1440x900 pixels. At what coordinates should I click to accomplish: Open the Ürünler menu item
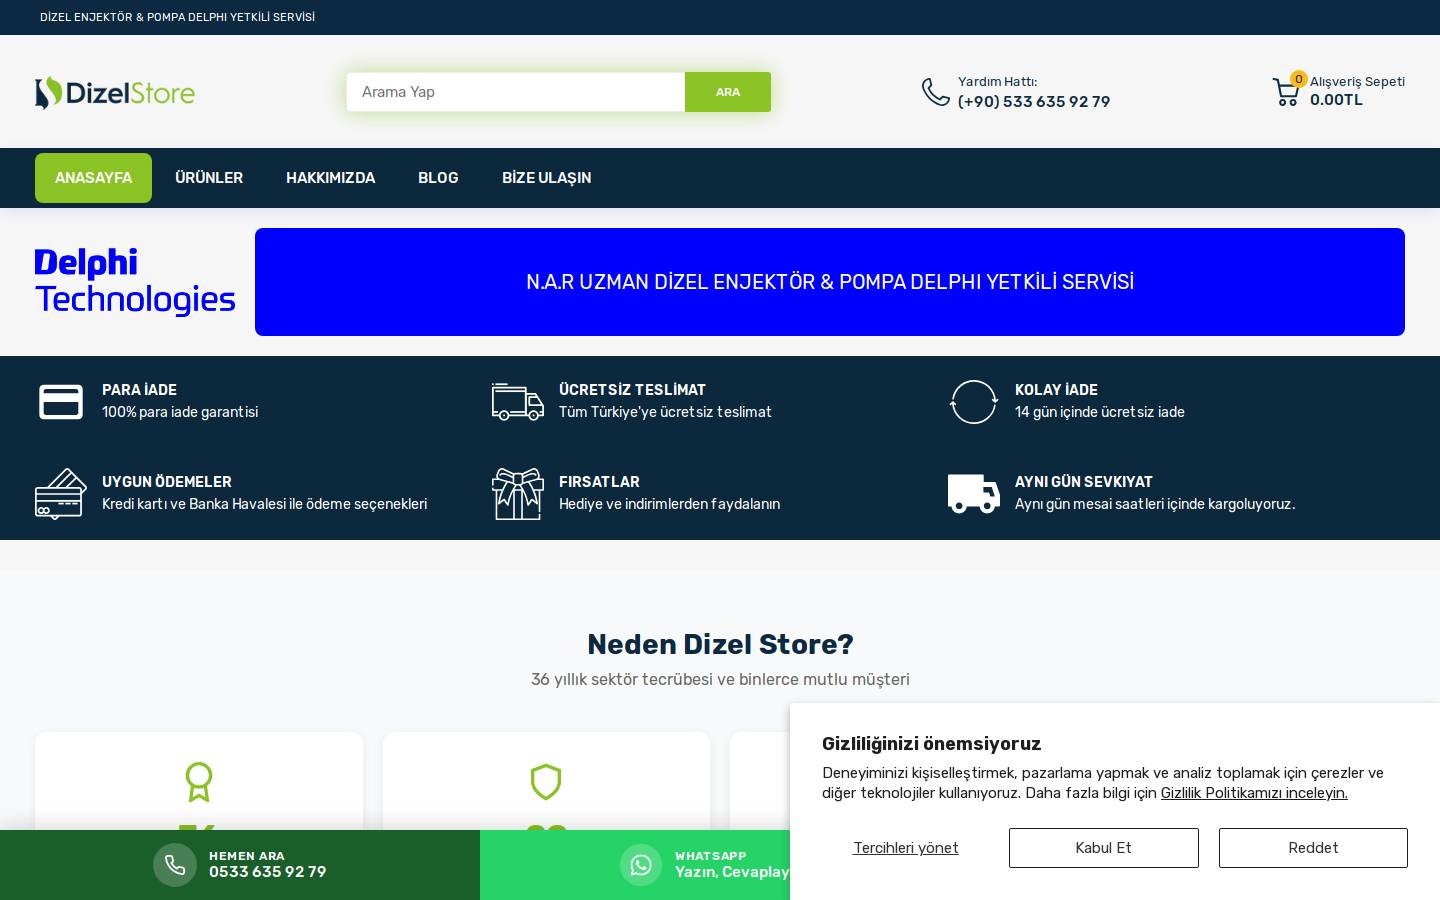tap(209, 178)
